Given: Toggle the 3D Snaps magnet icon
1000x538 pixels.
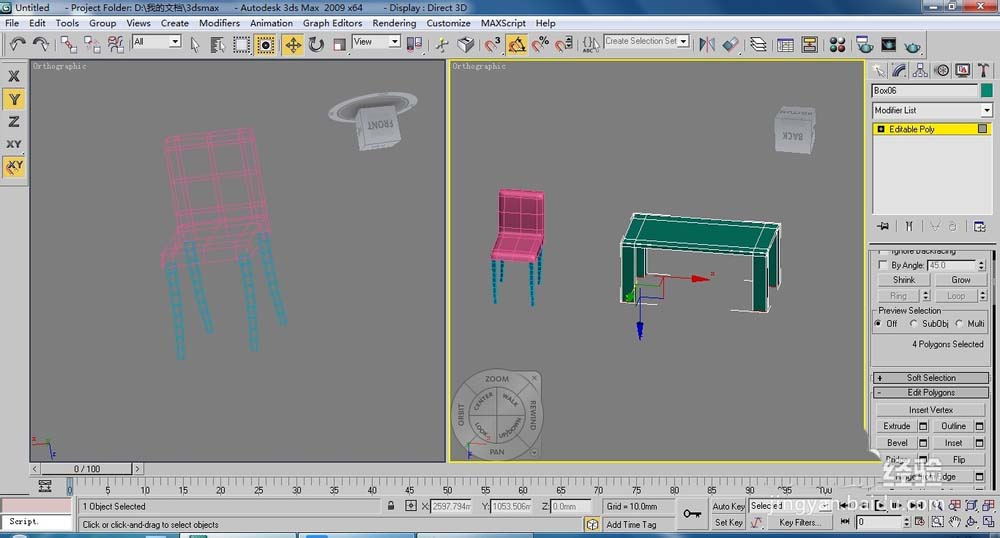Looking at the screenshot, I should (492, 44).
